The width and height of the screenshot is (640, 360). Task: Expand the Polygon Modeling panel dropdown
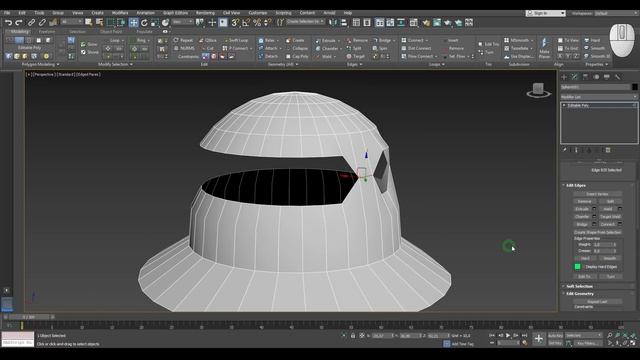40,64
